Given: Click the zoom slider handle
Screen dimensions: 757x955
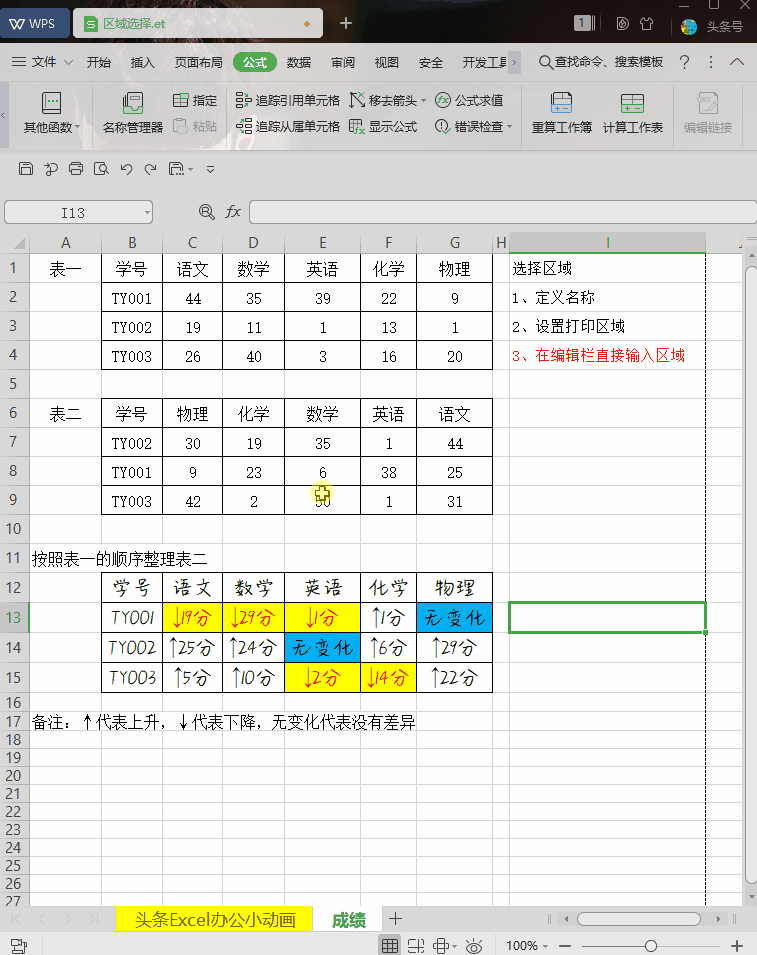Looking at the screenshot, I should click(x=651, y=945).
